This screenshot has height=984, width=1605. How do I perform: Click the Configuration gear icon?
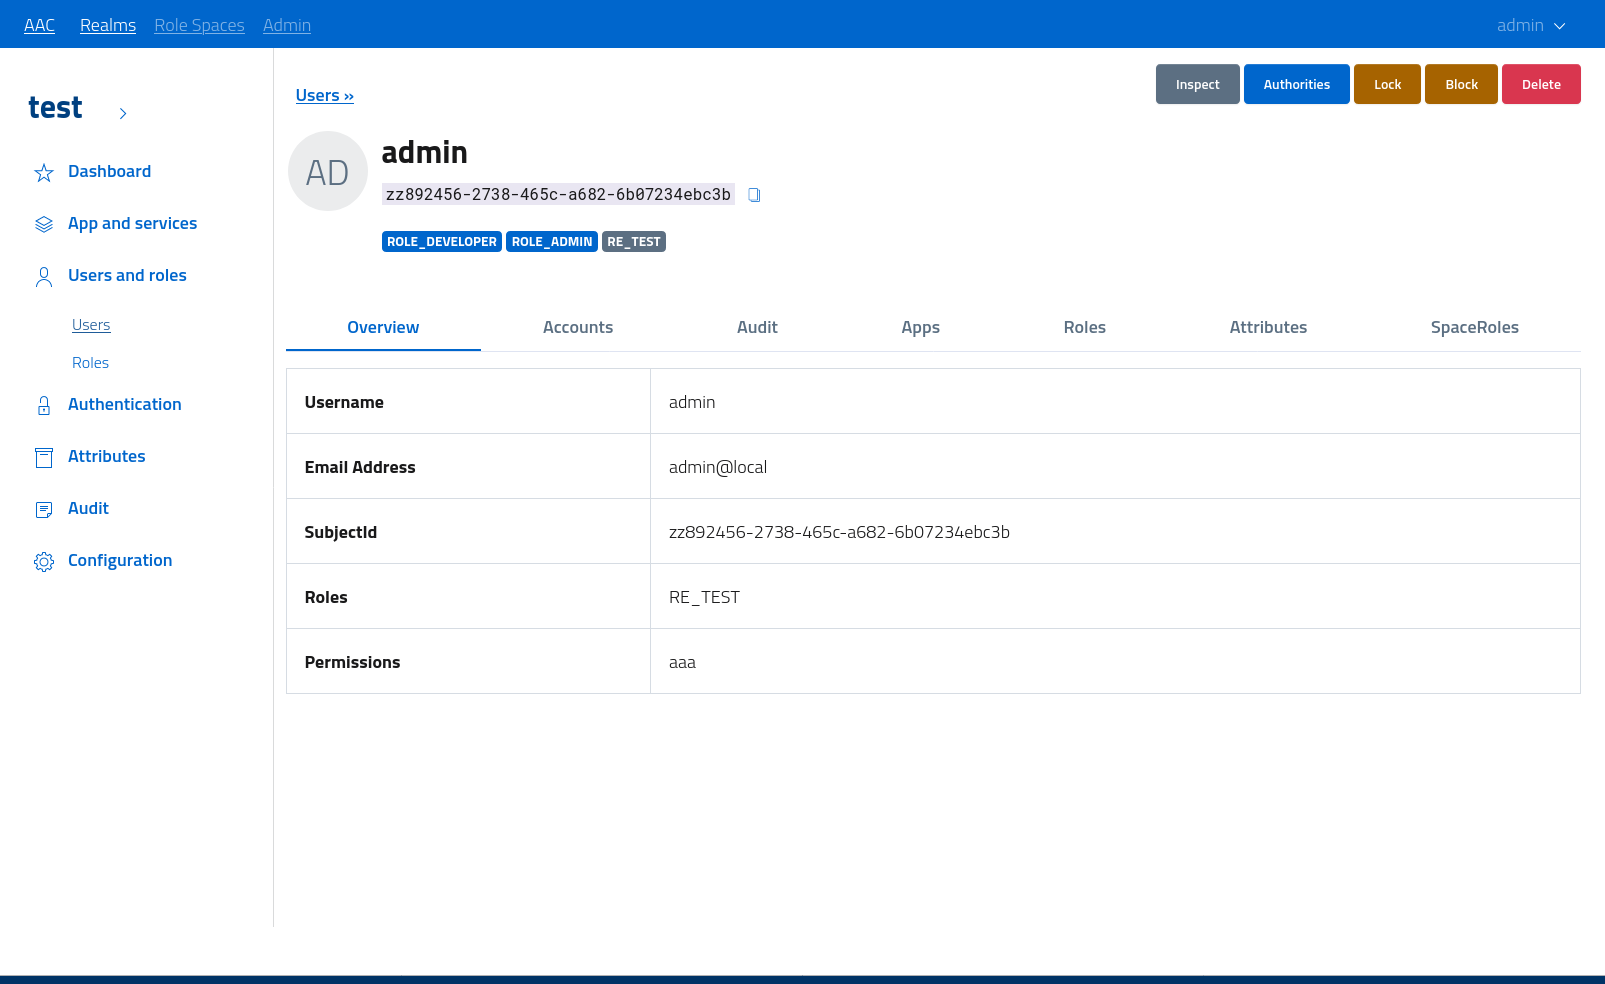tap(44, 562)
